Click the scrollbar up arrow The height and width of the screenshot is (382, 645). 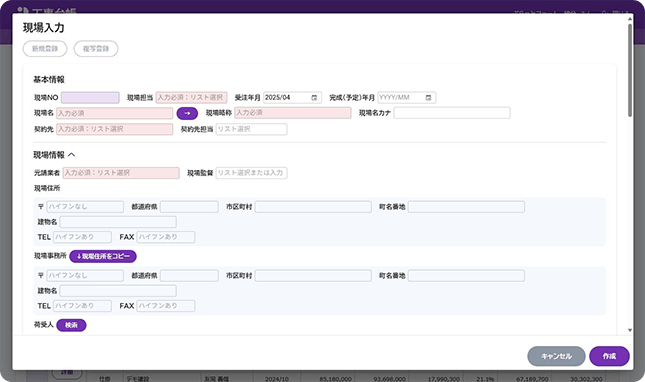coord(630,19)
